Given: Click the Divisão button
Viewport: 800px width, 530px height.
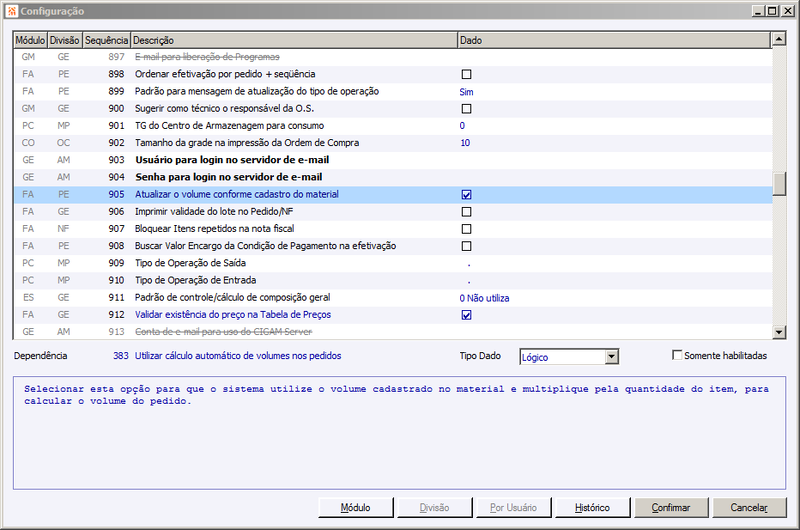Looking at the screenshot, I should [x=434, y=508].
